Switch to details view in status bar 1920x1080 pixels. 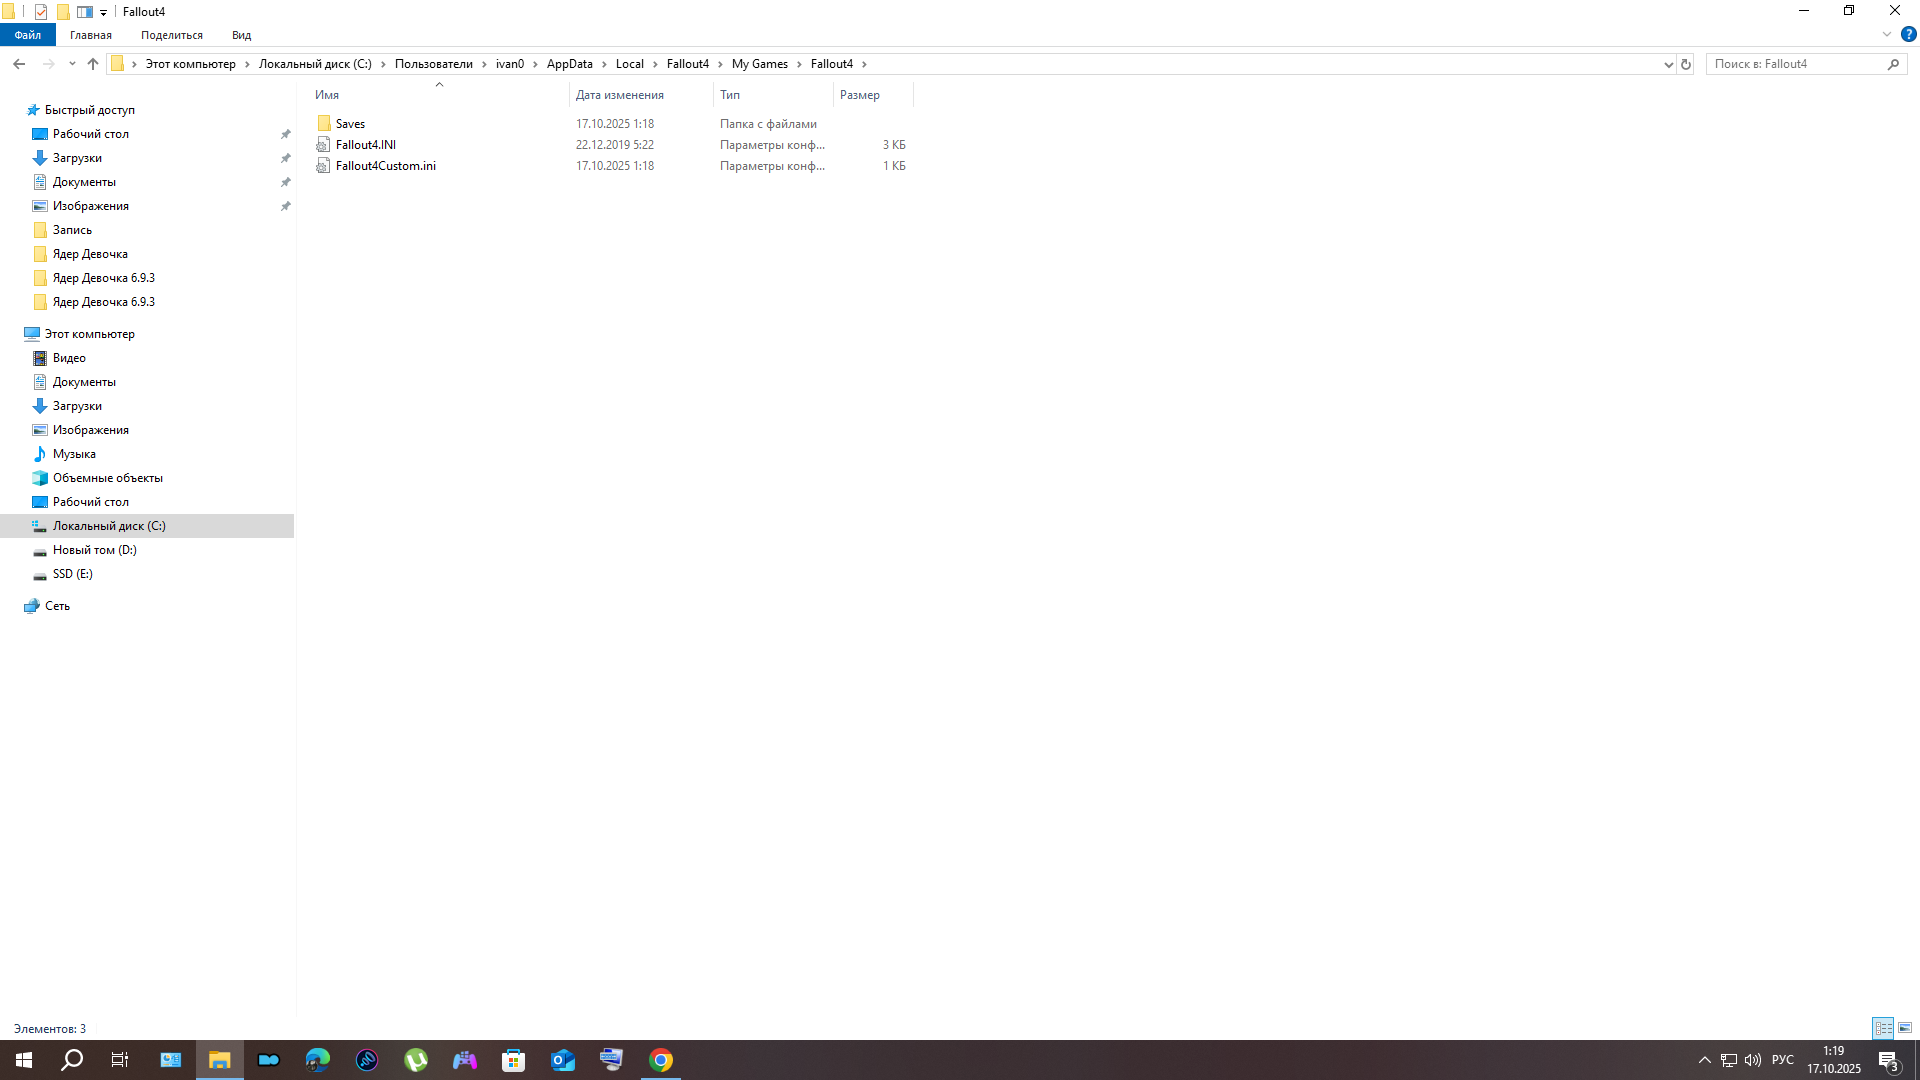click(x=1883, y=1028)
